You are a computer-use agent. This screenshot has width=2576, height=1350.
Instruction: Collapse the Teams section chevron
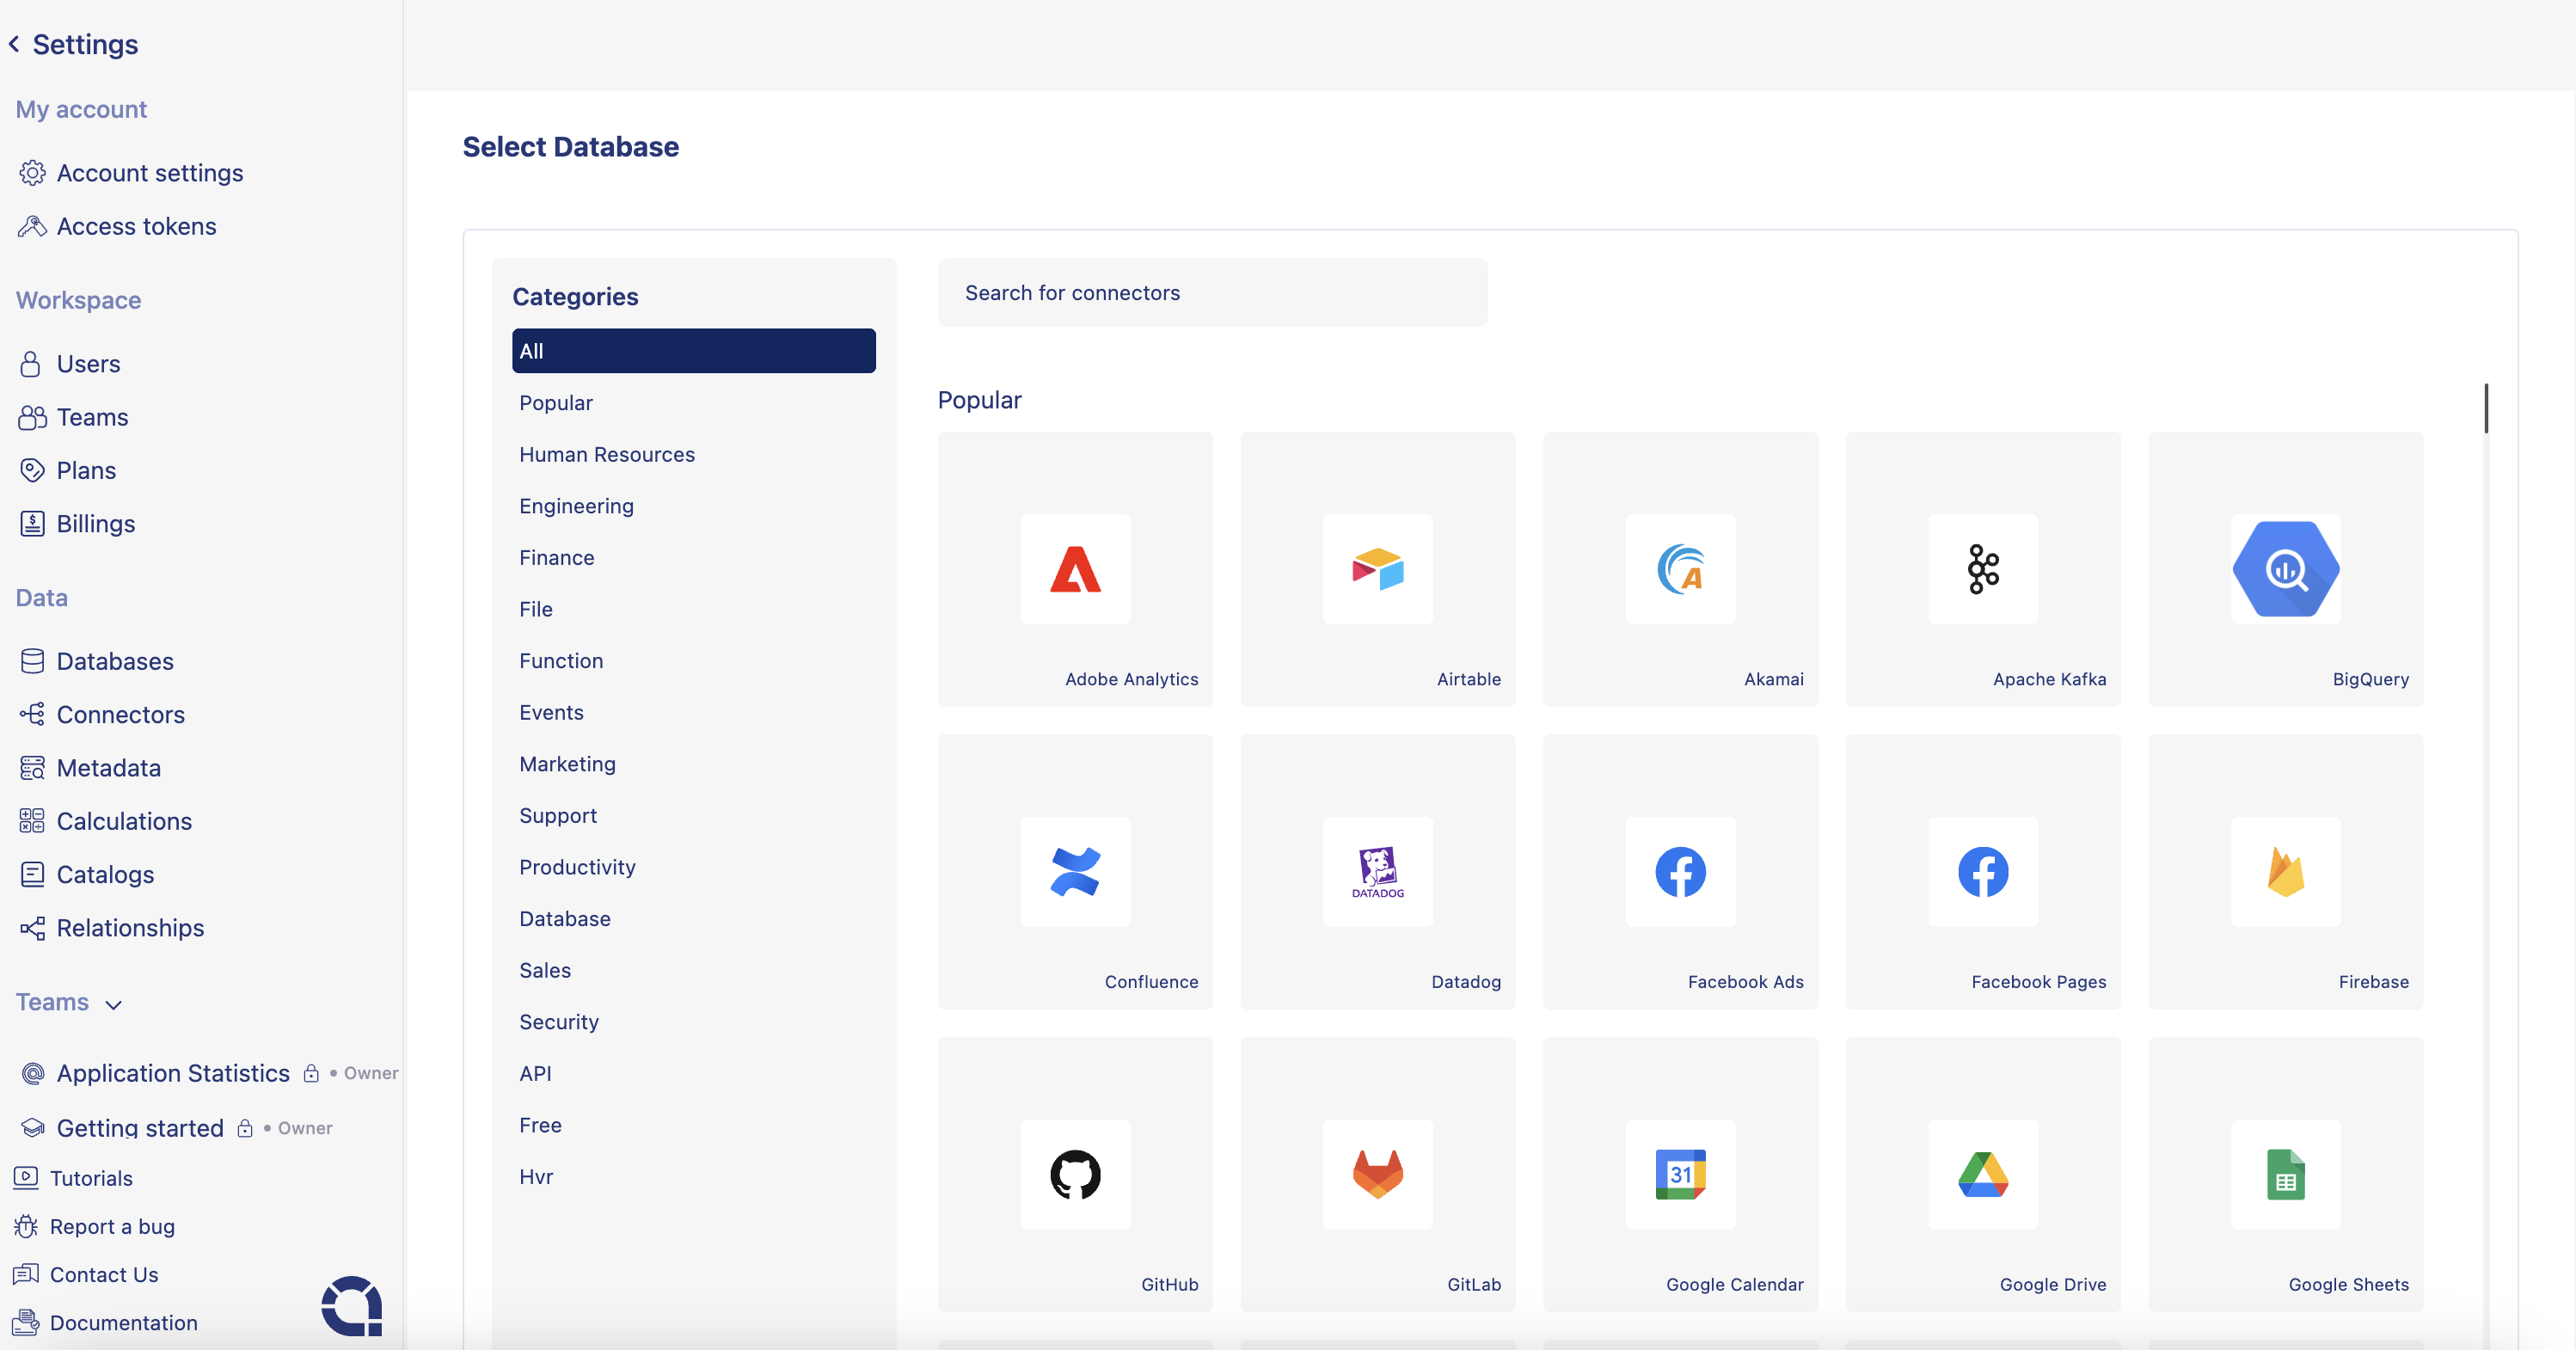114,1004
